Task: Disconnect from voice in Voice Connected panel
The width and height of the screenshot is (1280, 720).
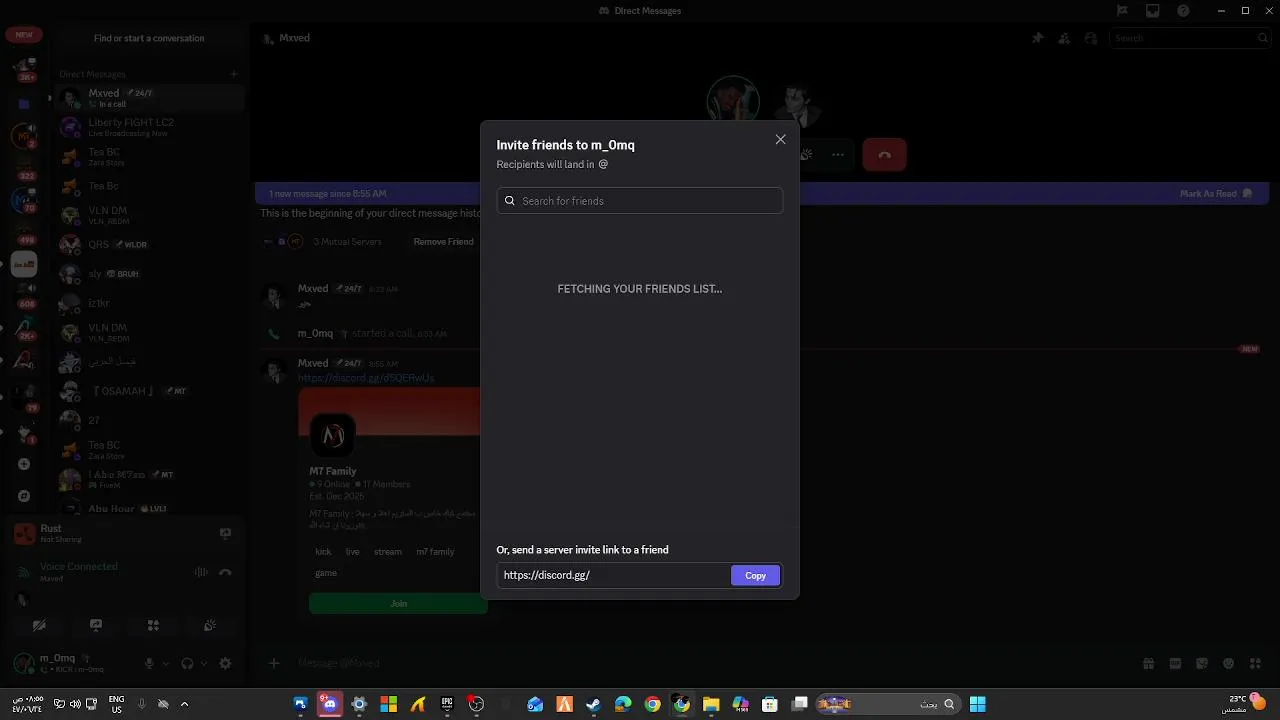Action: (x=225, y=572)
